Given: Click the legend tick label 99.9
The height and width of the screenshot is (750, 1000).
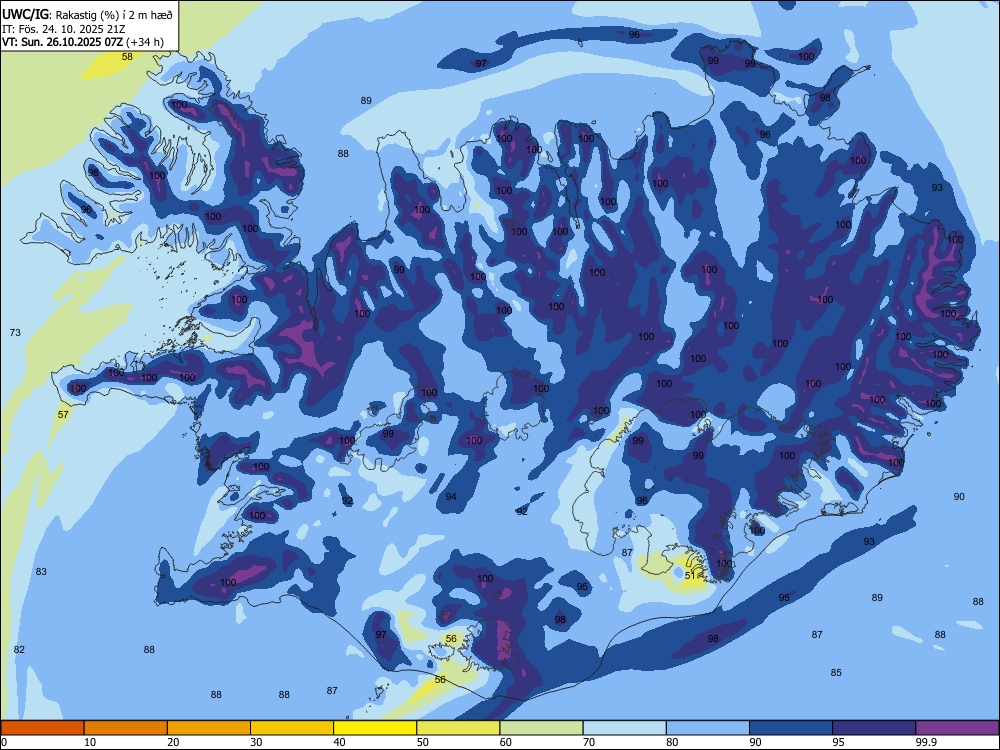Looking at the screenshot, I should click(926, 742).
